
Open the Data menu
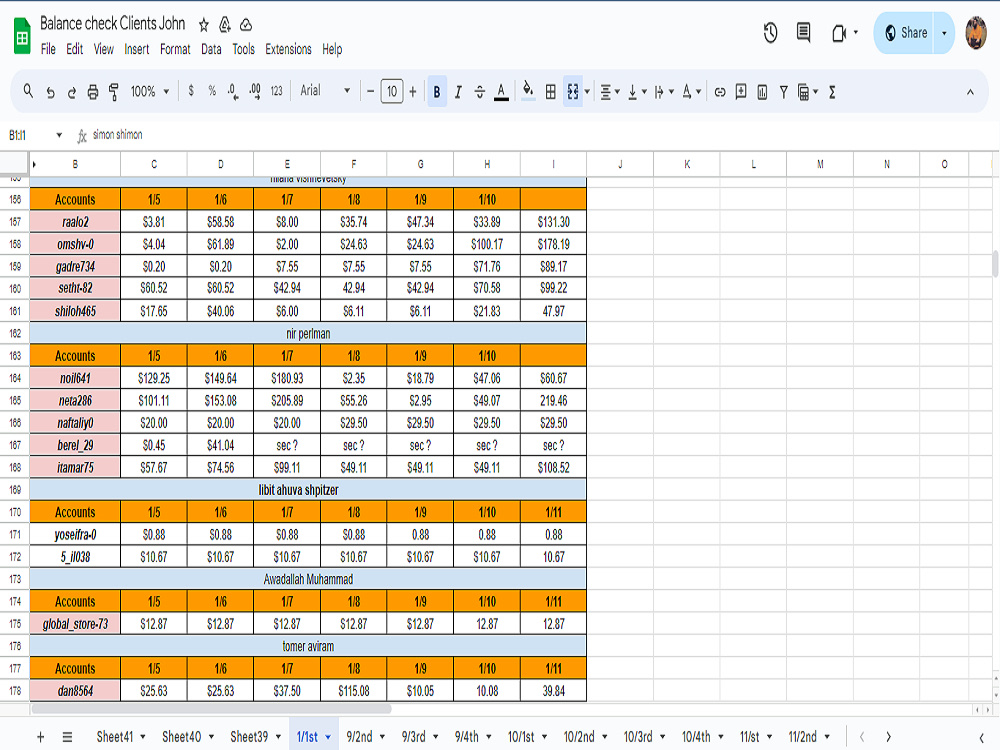coord(211,49)
